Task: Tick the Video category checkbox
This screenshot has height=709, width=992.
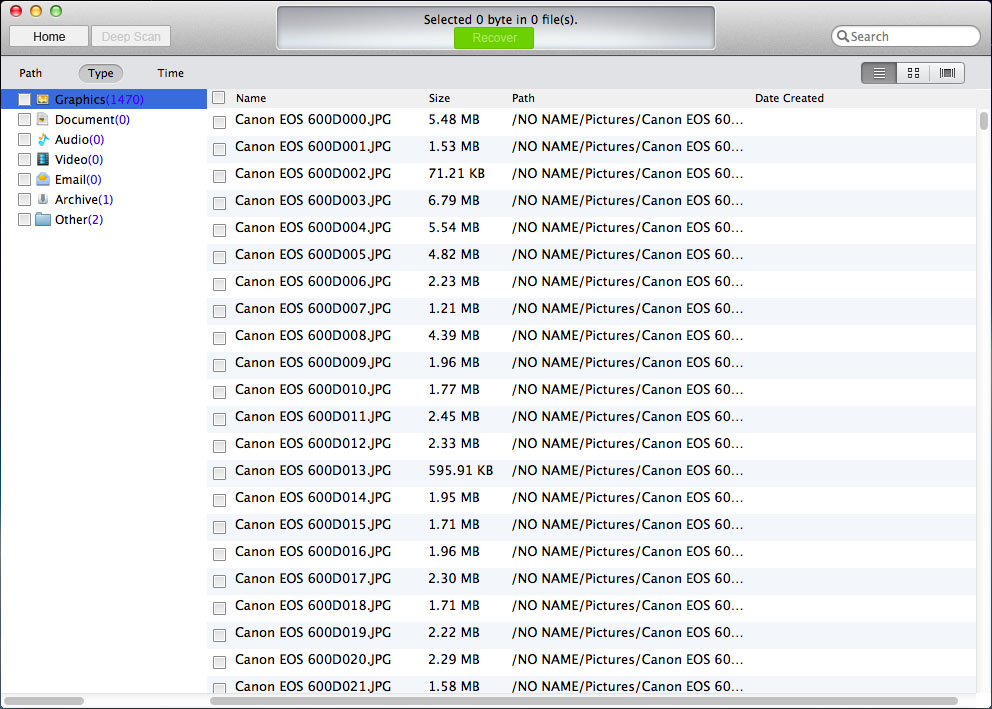Action: point(24,159)
